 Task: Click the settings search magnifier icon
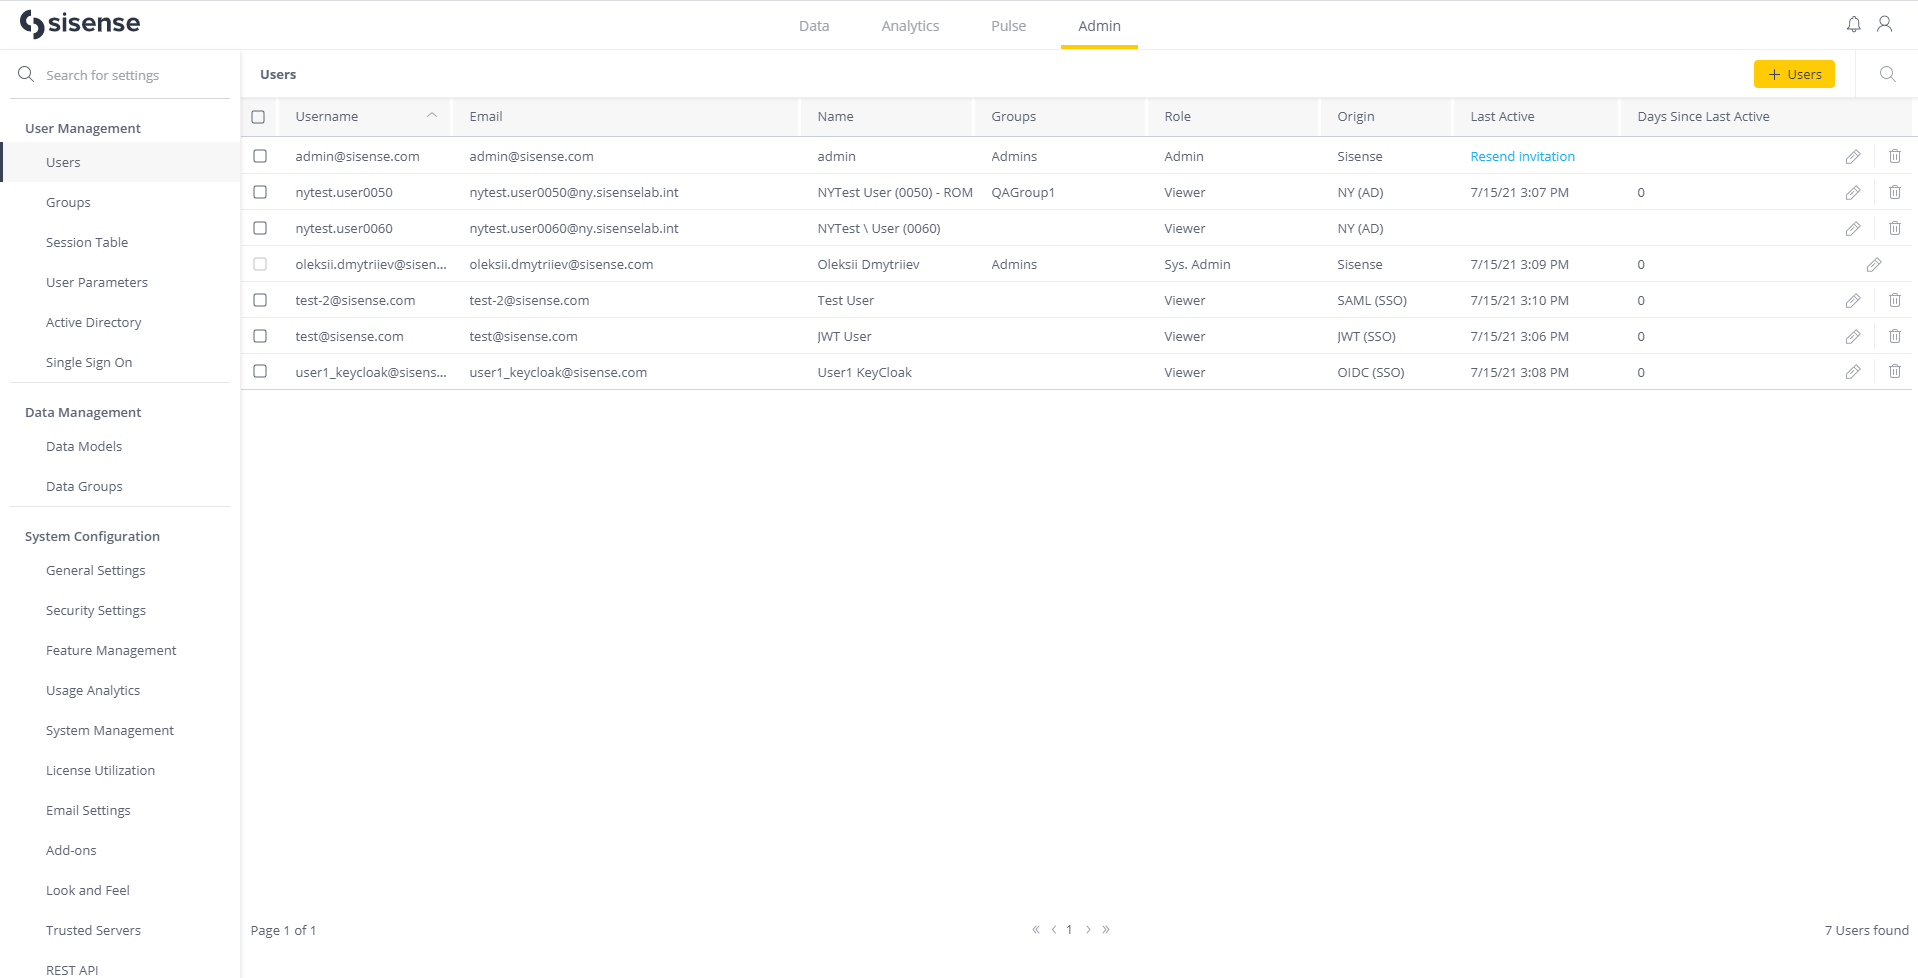[x=26, y=74]
